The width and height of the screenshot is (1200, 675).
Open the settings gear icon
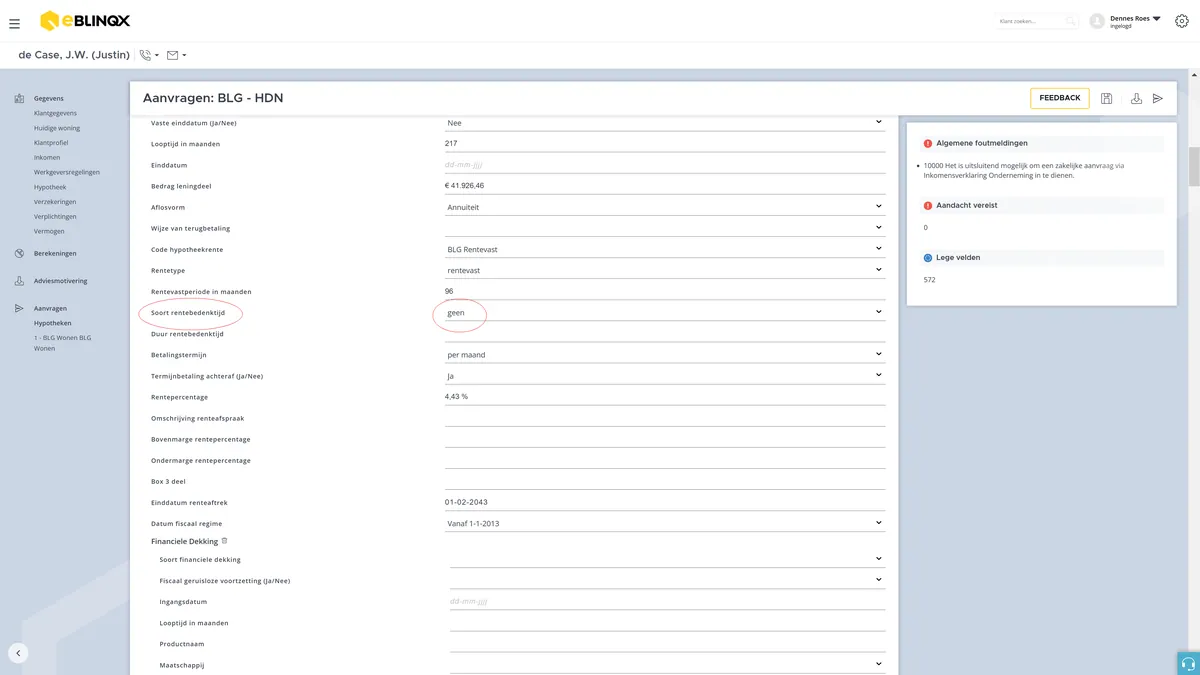point(1182,21)
